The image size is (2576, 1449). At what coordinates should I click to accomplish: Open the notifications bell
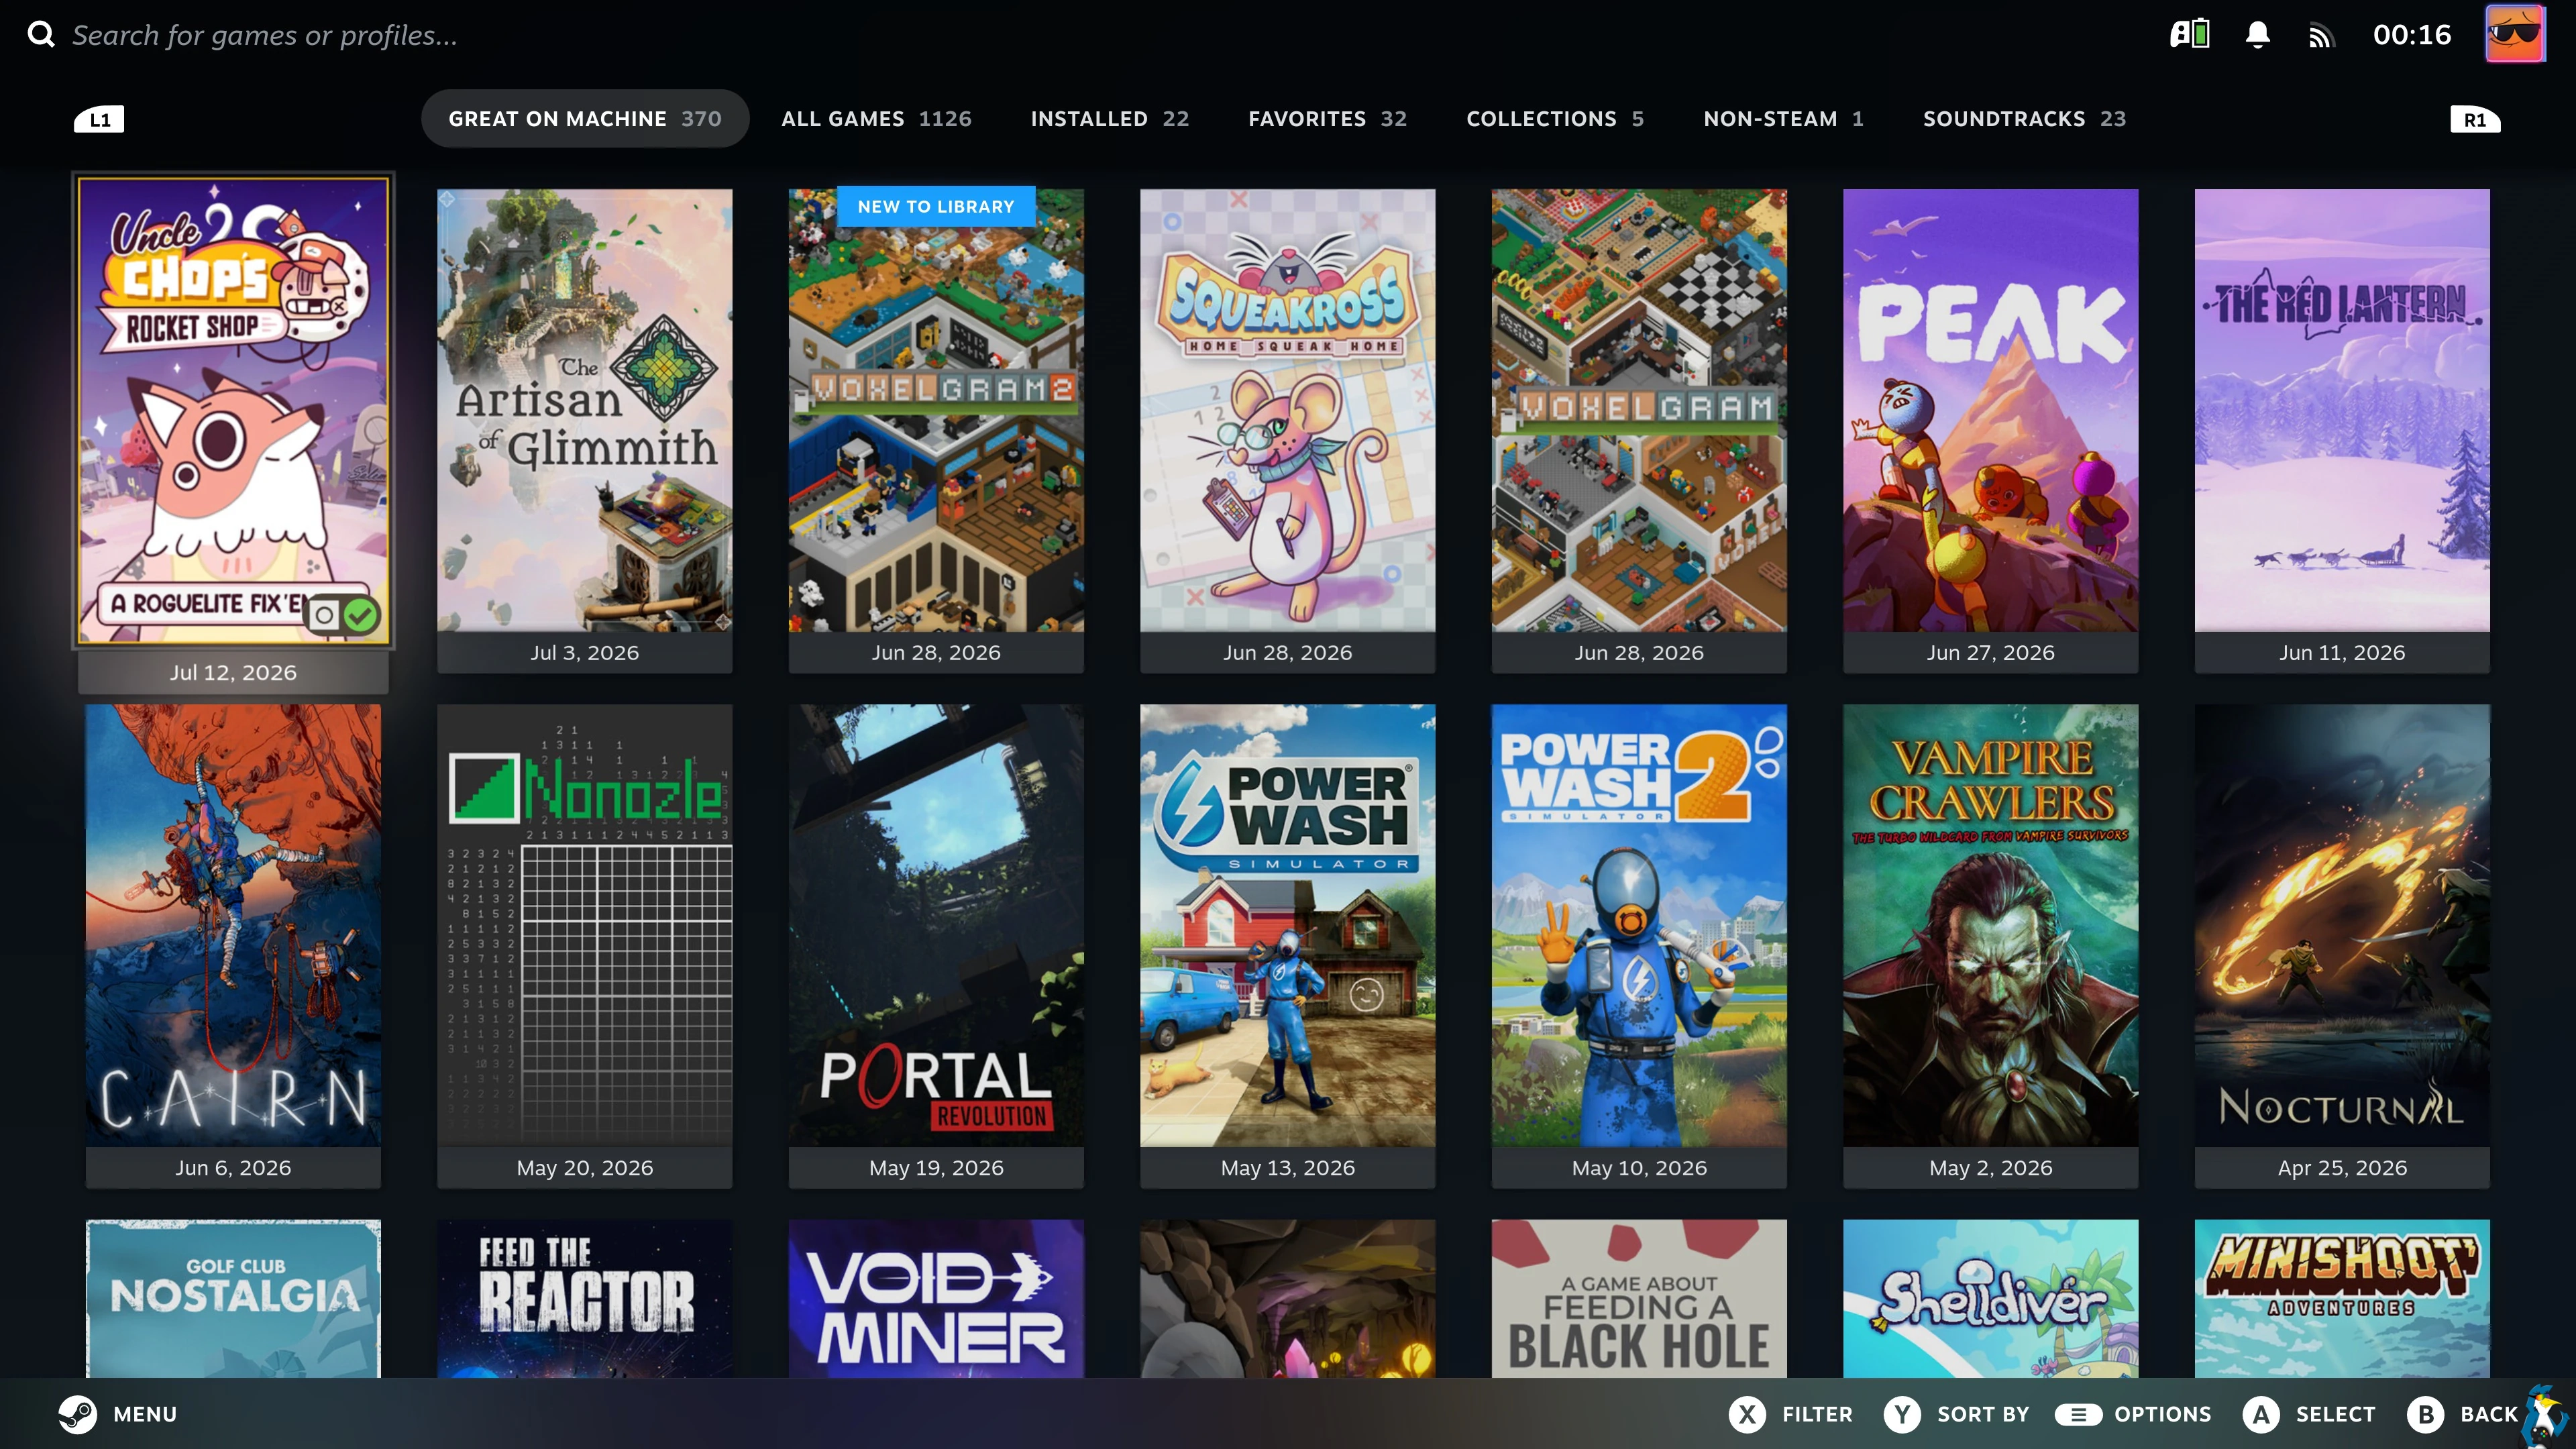[2257, 35]
